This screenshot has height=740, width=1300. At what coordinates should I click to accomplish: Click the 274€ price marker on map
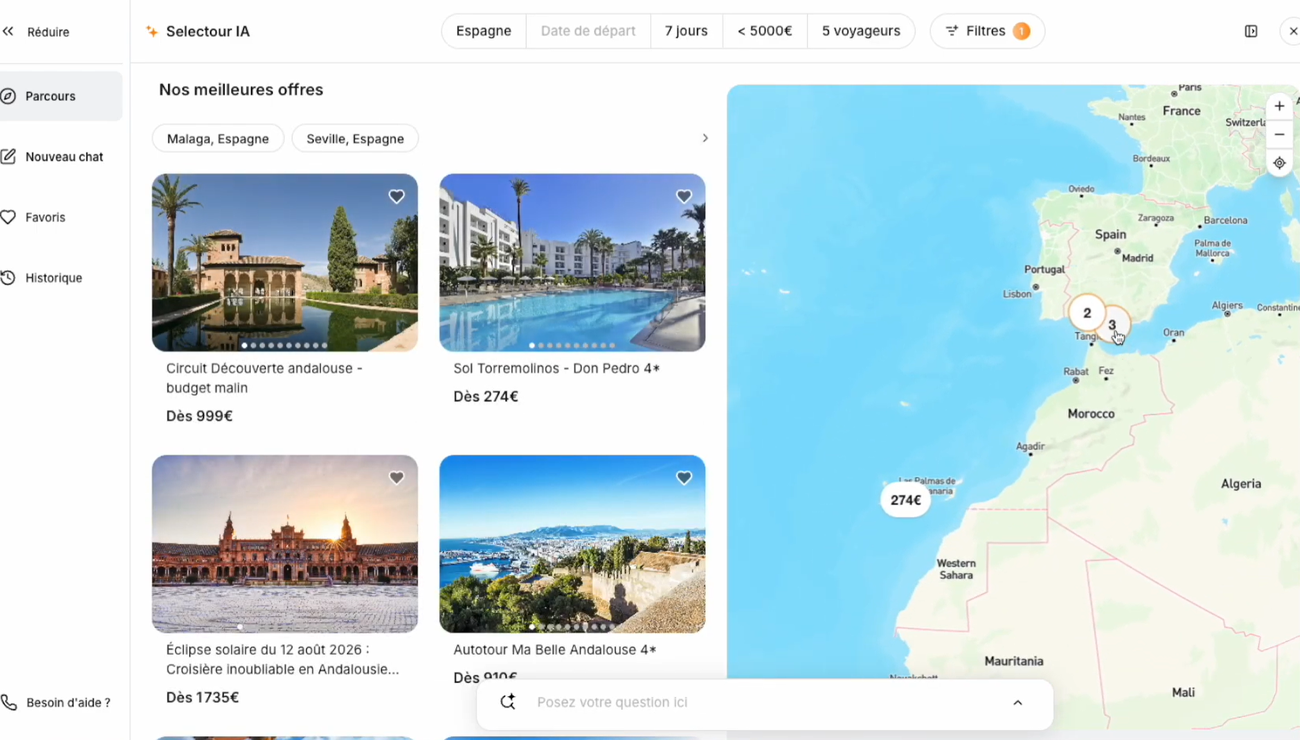pyautogui.click(x=905, y=500)
